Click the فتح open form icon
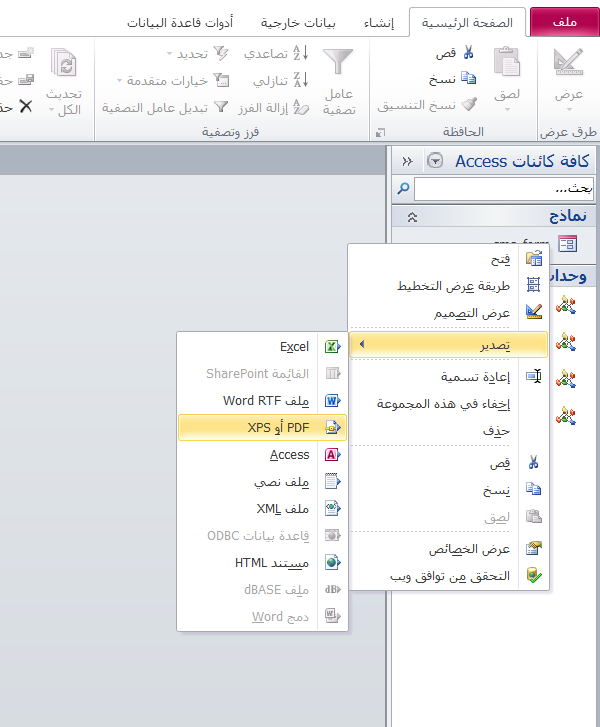This screenshot has width=600, height=727. click(534, 258)
